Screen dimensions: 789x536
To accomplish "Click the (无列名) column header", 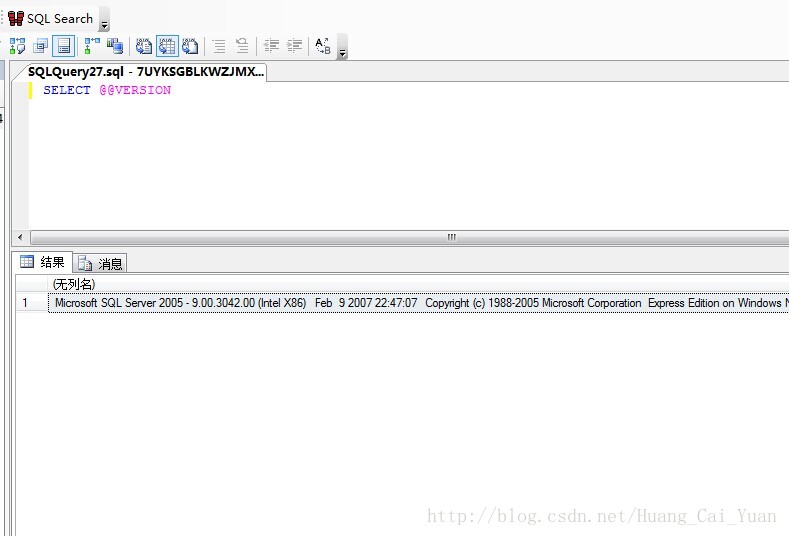I will pos(418,284).
